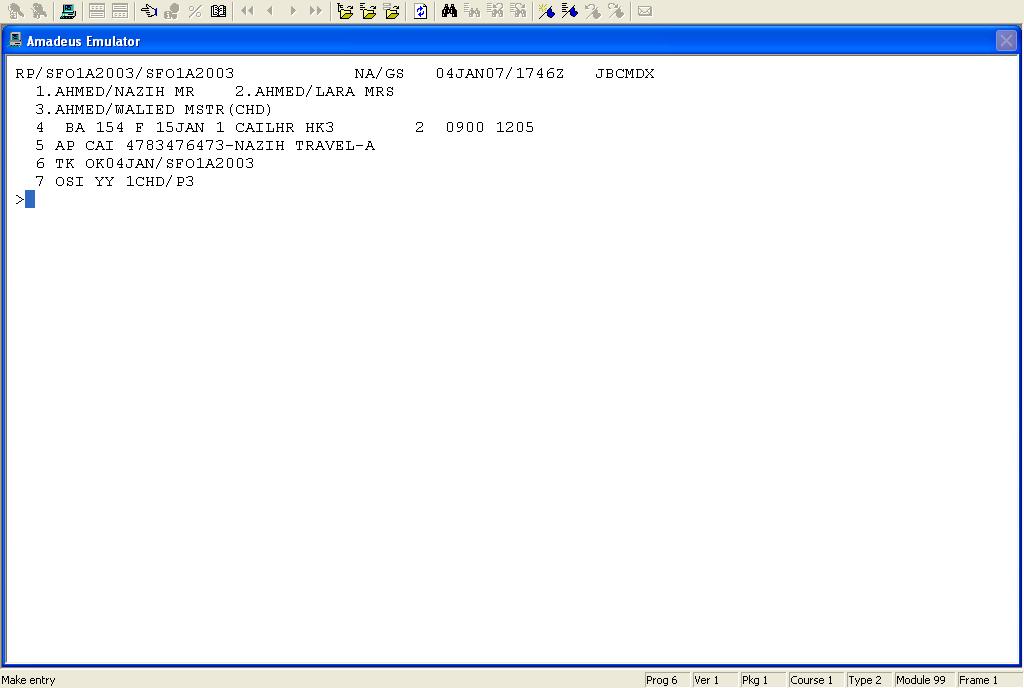Viewport: 1024px width, 688px height.
Task: Click passenger 3.AHMED/WALIED MSTR(CHD)
Action: [x=153, y=109]
